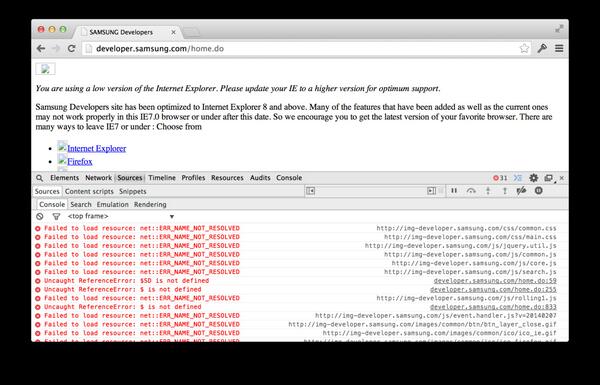Click the DevTools search magnifier icon
The width and height of the screenshot is (600, 385).
[x=39, y=178]
